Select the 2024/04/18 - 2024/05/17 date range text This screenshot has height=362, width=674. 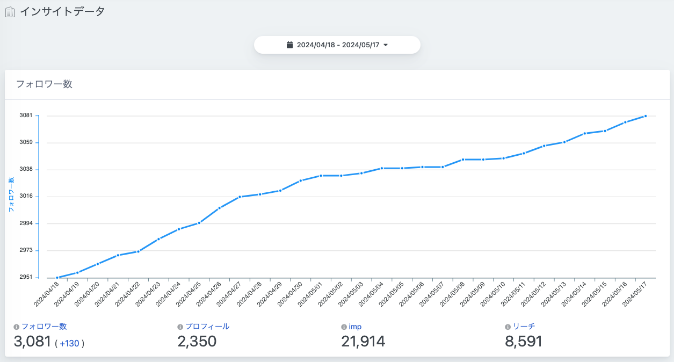tap(338, 45)
